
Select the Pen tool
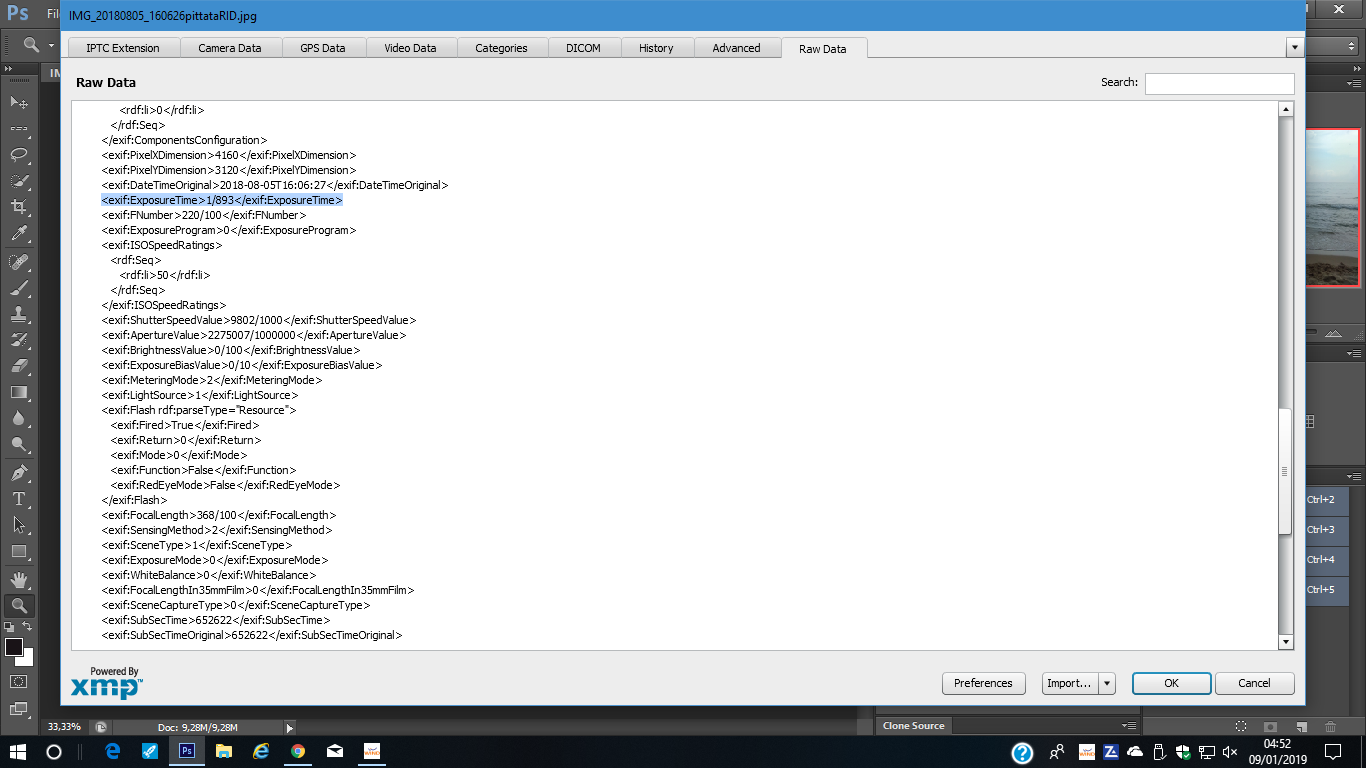[19, 472]
